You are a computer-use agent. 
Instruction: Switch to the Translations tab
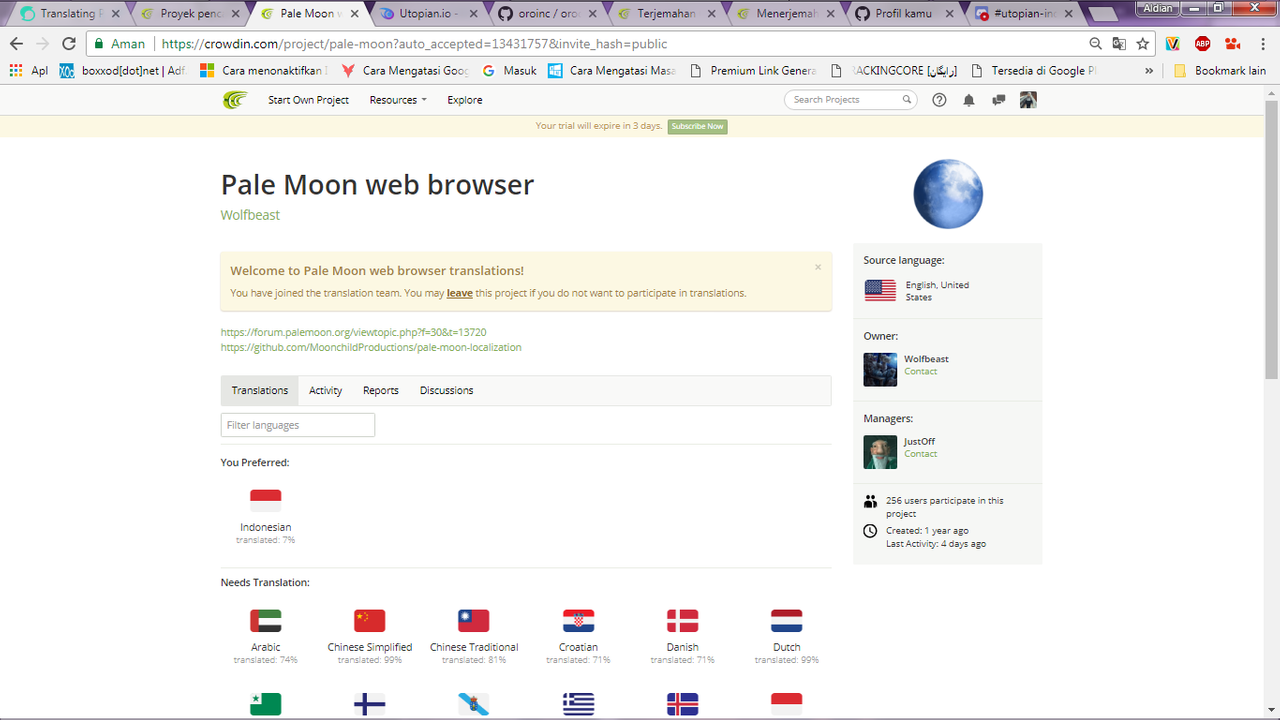tap(260, 390)
